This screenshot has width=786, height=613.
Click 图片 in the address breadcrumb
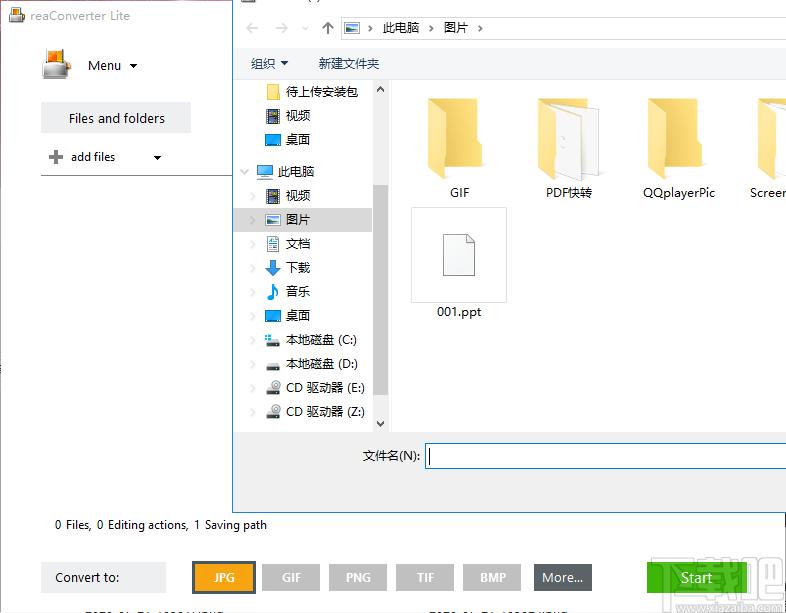pos(455,28)
